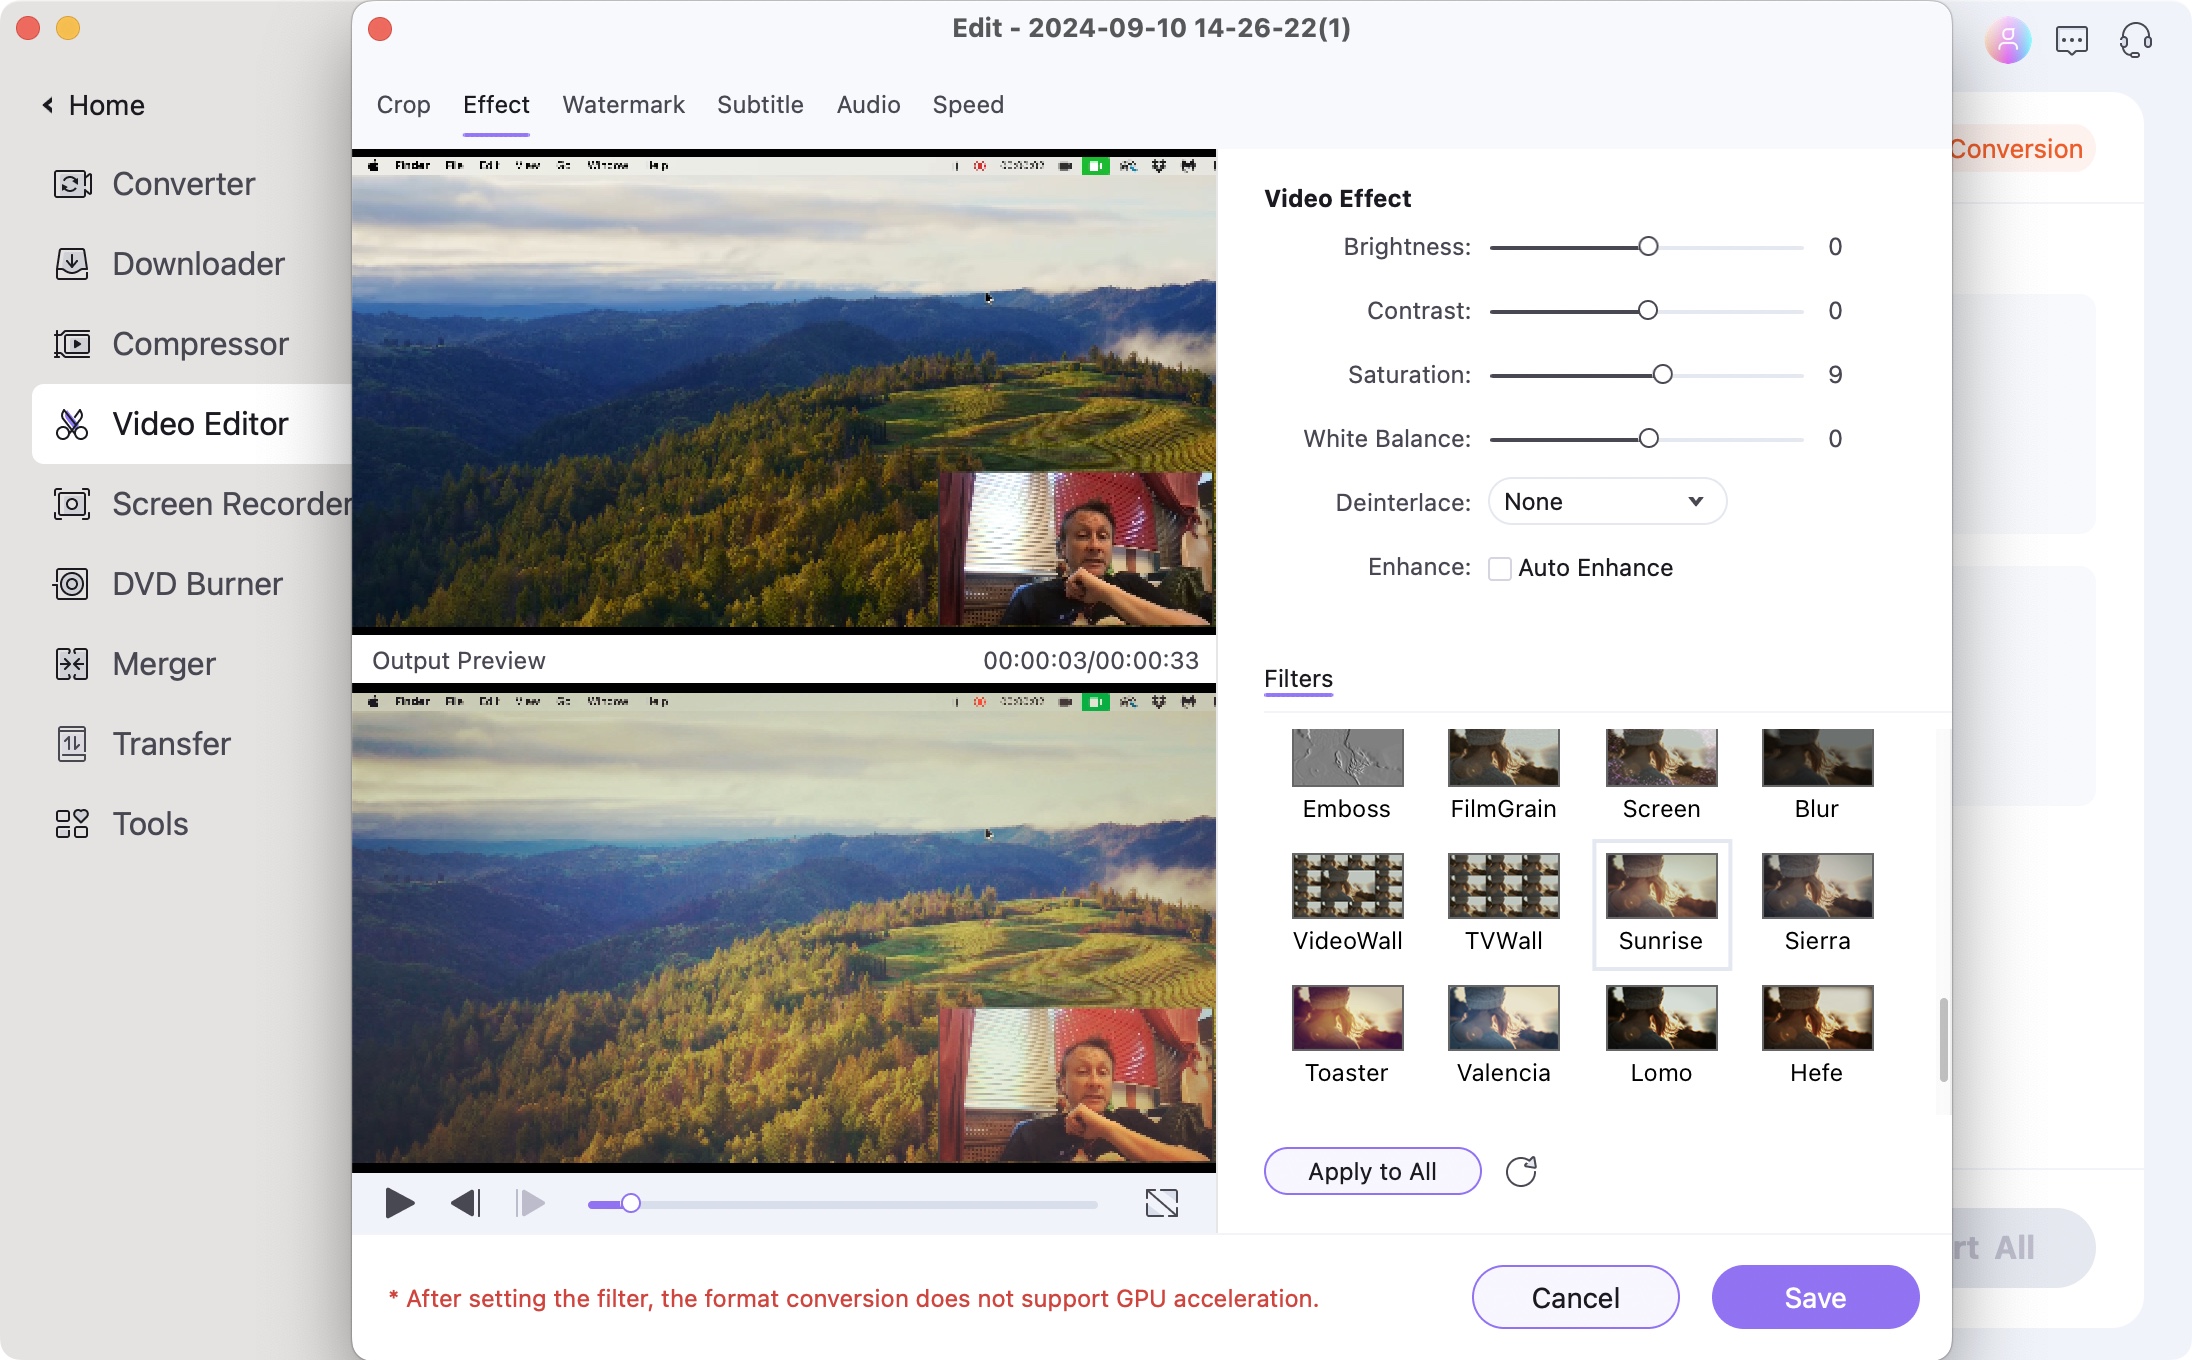The width and height of the screenshot is (2192, 1360).
Task: Toggle fullscreen preview mode button
Action: click(x=1163, y=1203)
